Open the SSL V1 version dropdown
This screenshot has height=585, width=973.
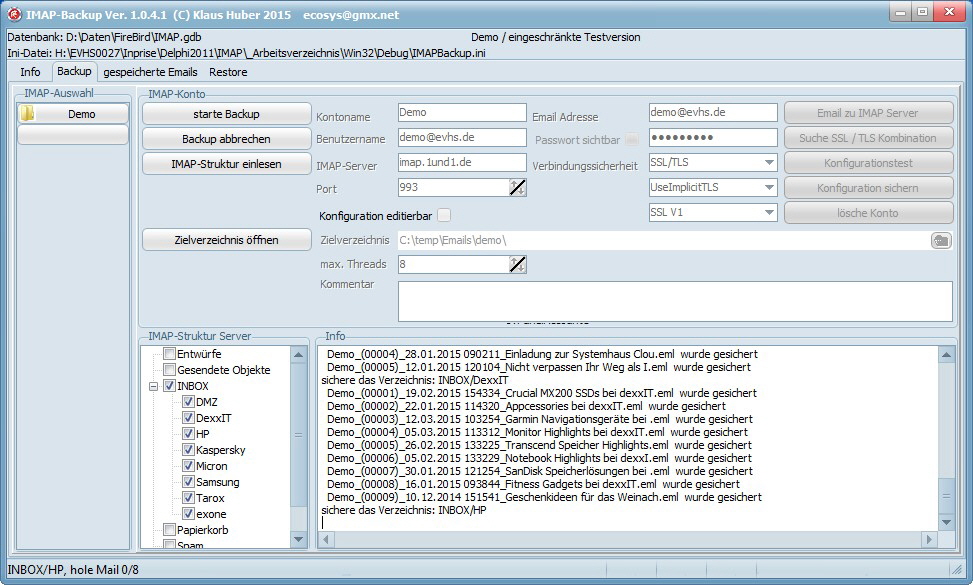pos(769,212)
